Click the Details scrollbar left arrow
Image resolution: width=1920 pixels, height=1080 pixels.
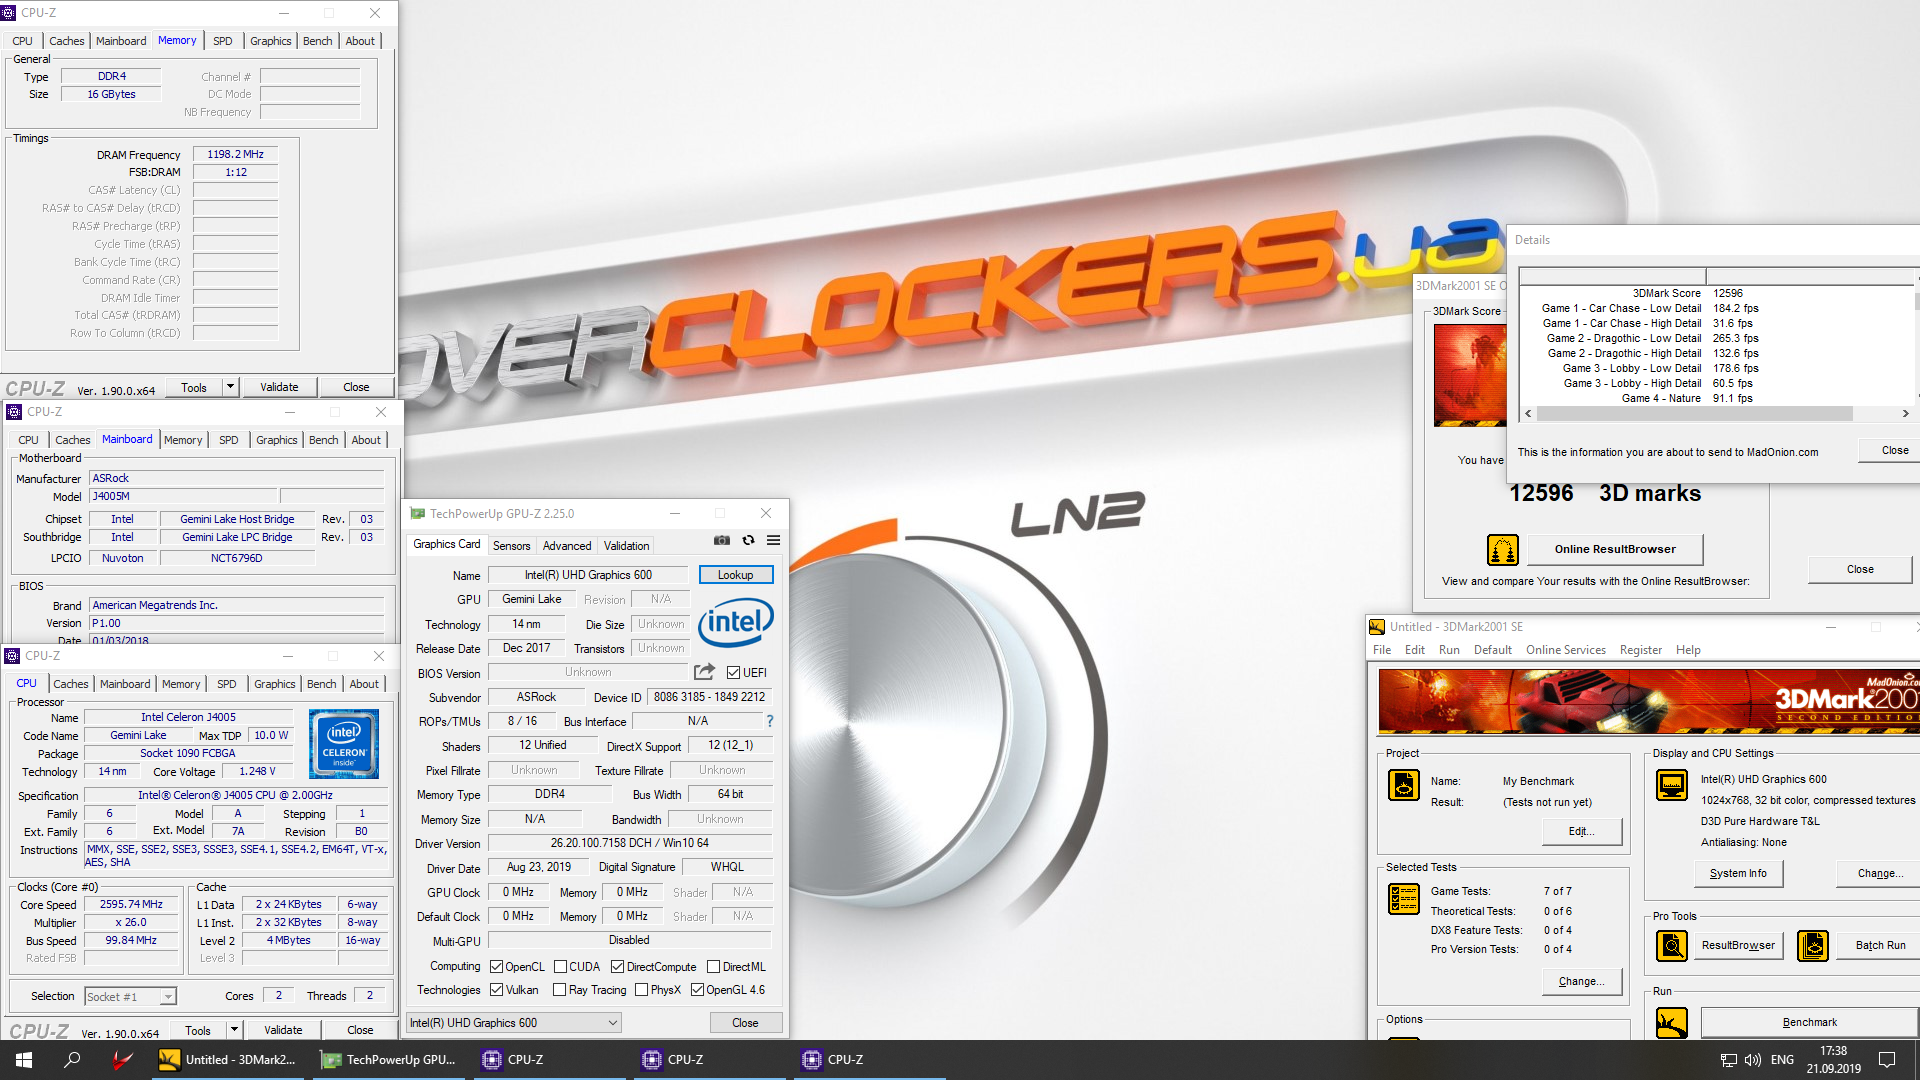pyautogui.click(x=1528, y=413)
